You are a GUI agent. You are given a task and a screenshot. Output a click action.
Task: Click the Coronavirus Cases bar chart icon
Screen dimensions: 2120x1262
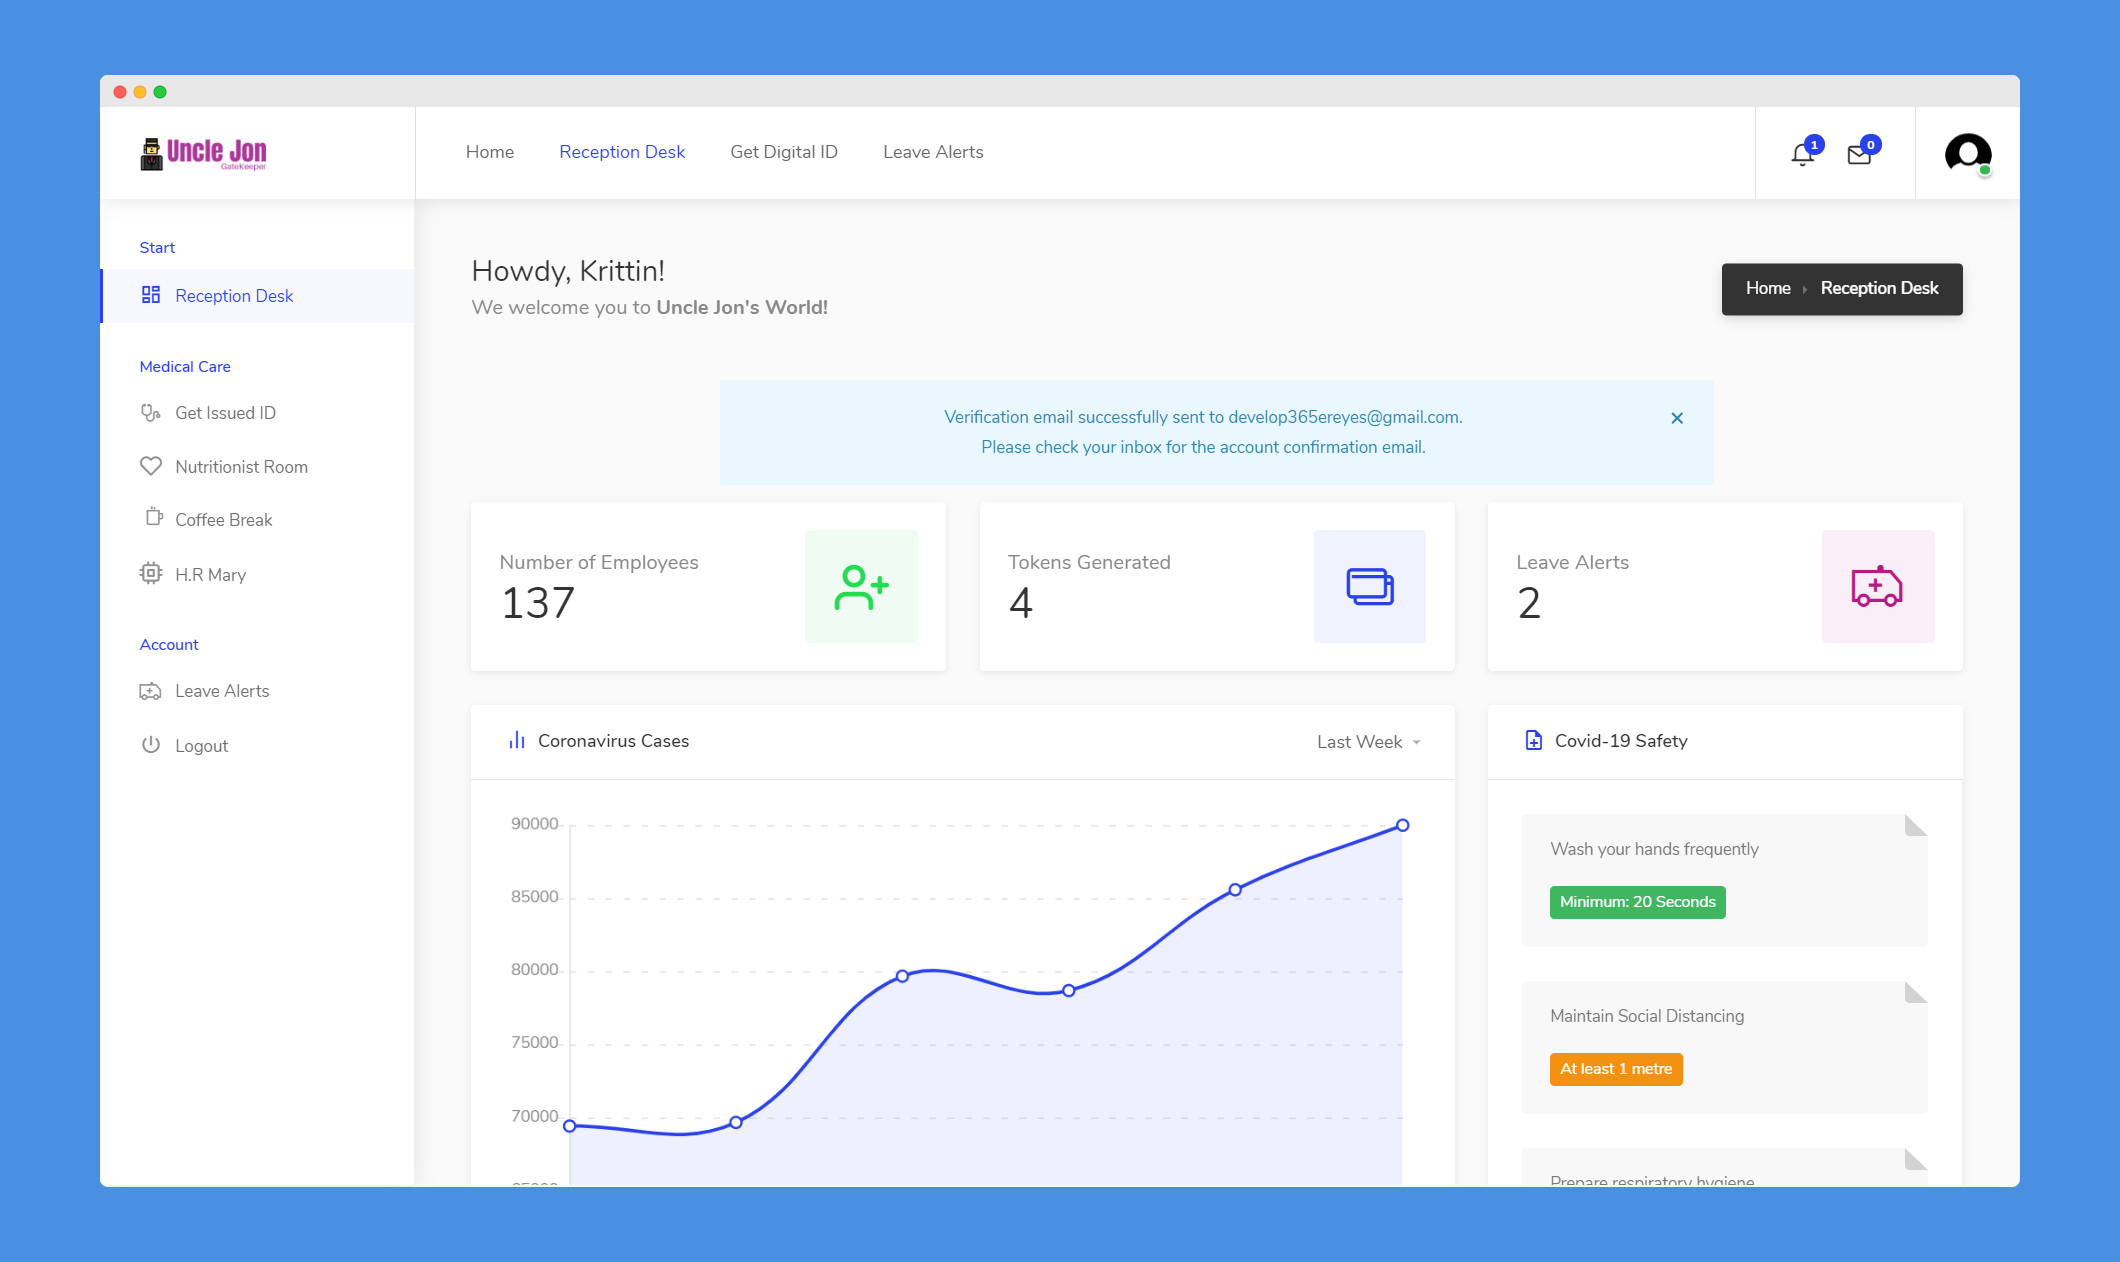click(517, 740)
